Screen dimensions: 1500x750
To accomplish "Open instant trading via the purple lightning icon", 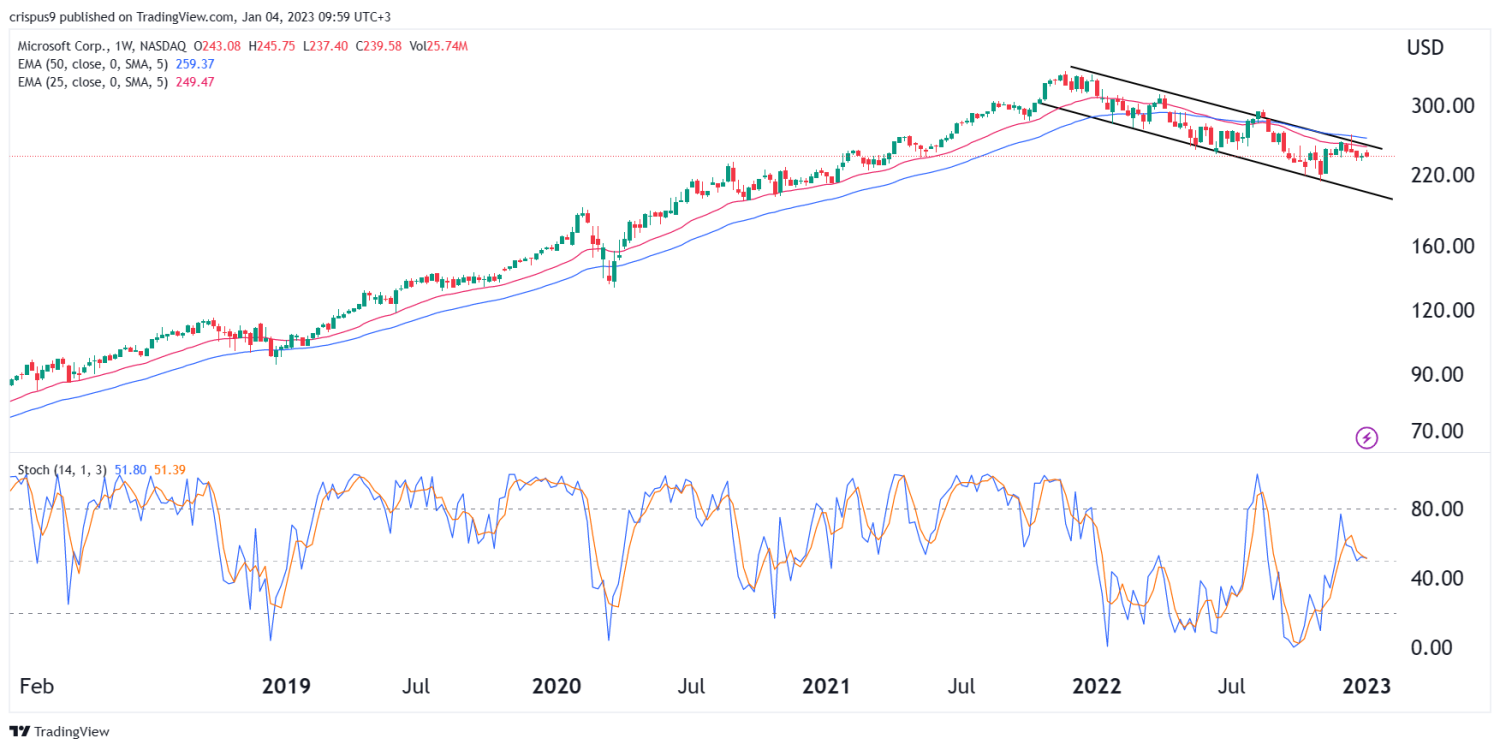I will [1366, 439].
